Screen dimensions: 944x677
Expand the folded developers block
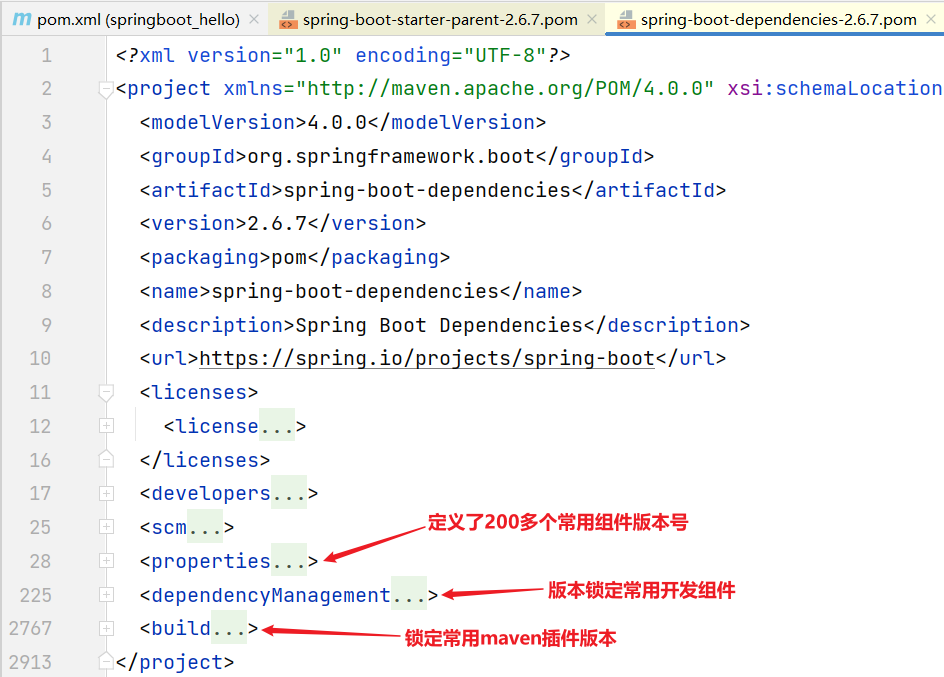tap(106, 493)
